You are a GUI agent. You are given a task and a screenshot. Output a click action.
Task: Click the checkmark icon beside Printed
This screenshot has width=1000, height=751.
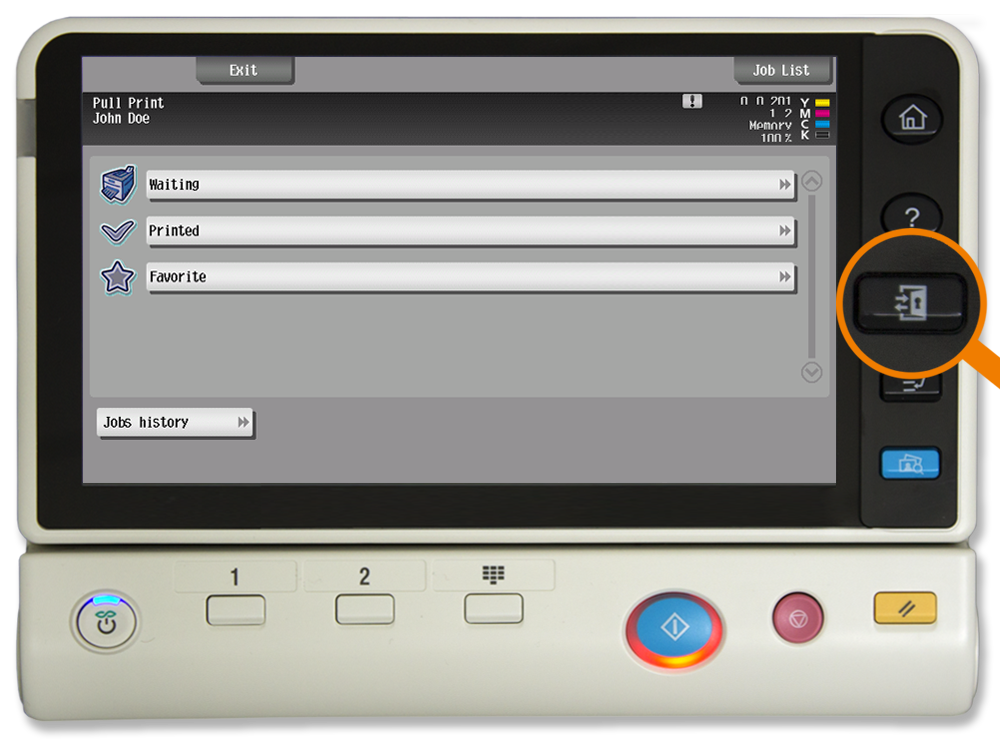(x=118, y=231)
